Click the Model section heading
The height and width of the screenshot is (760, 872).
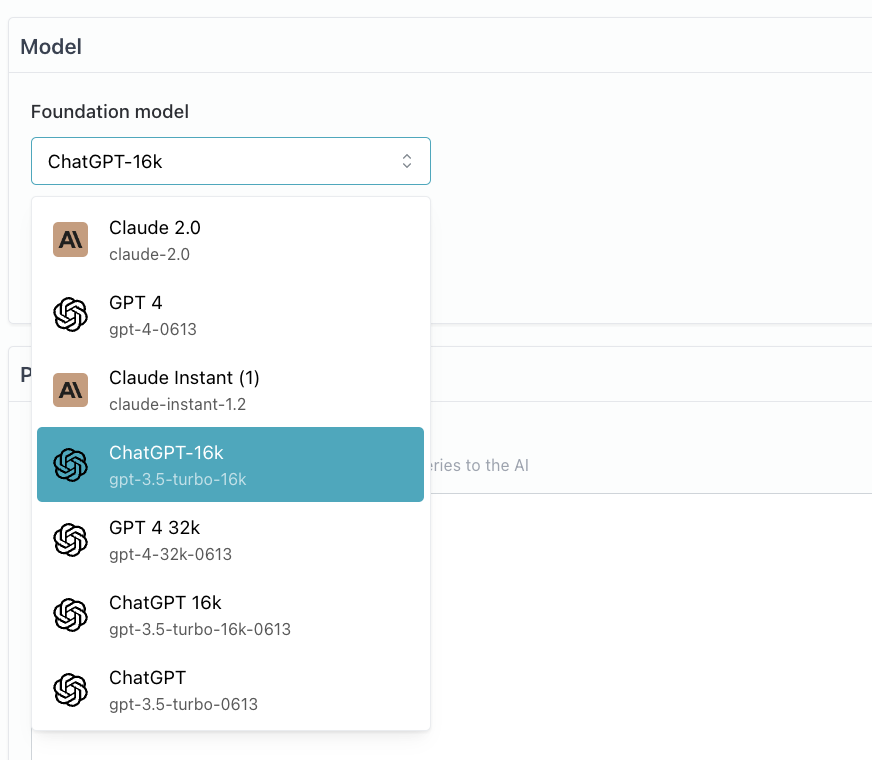coord(51,47)
